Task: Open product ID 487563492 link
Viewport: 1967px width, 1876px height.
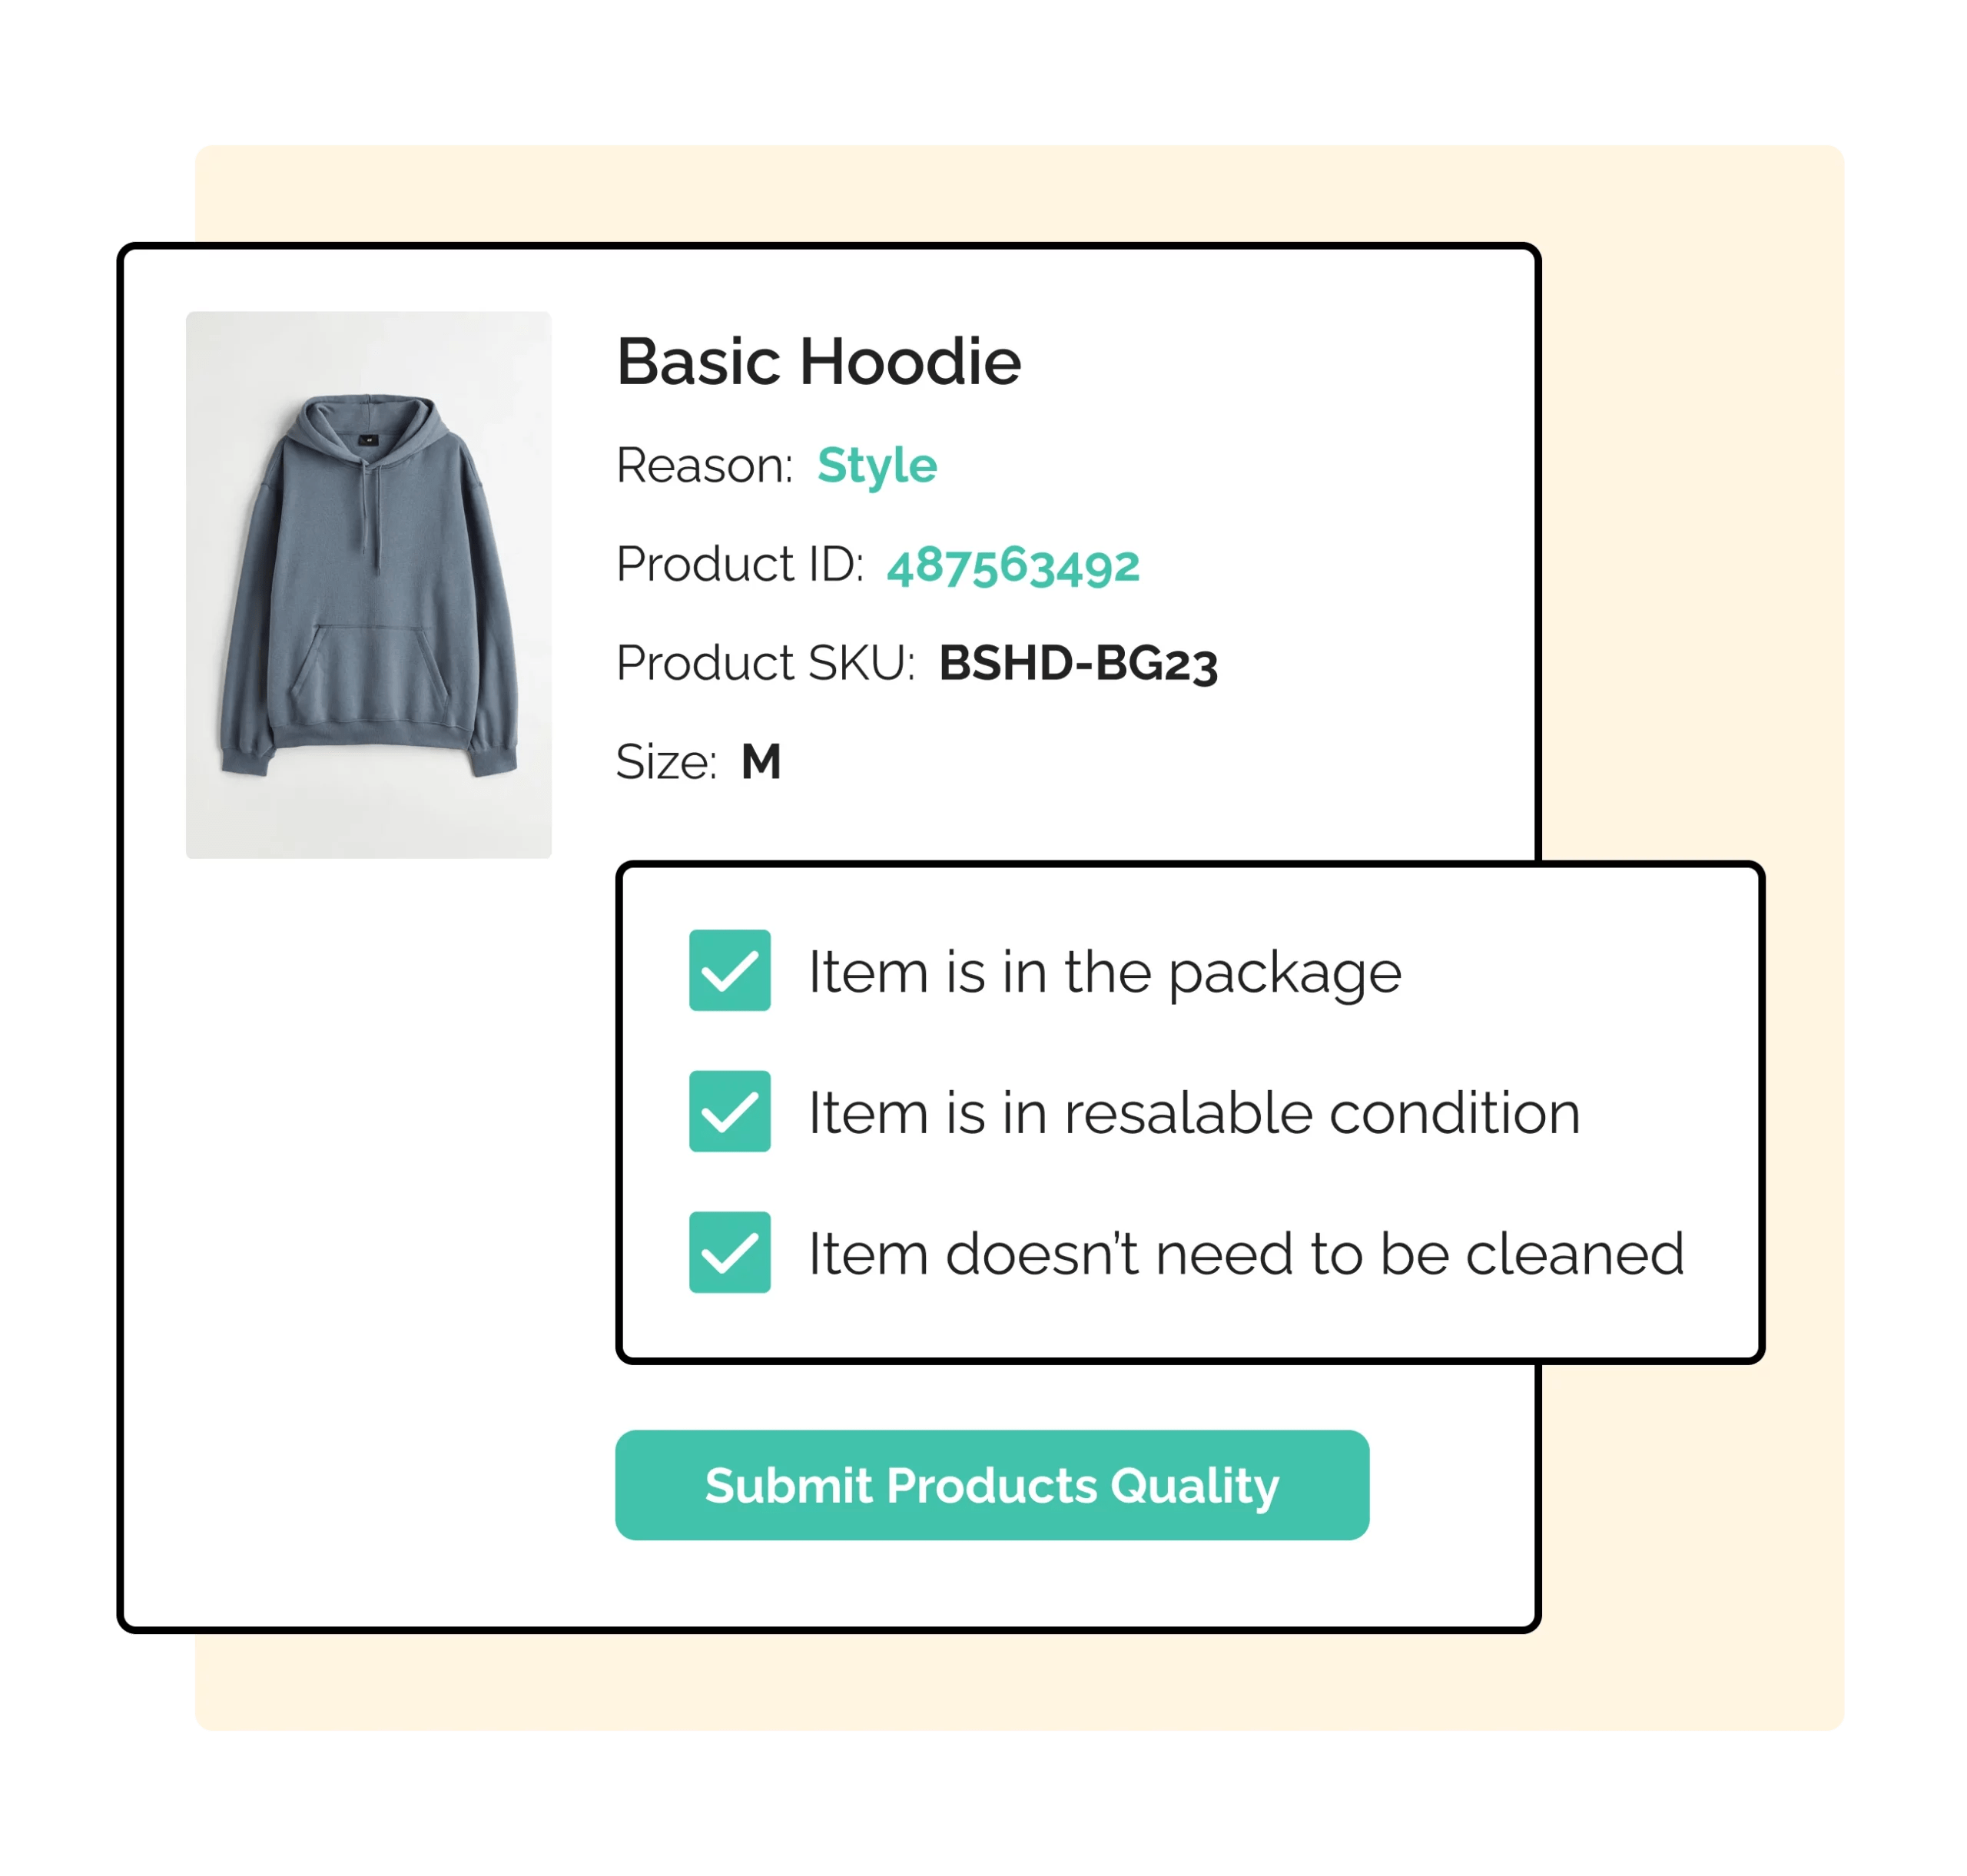Action: [1014, 565]
